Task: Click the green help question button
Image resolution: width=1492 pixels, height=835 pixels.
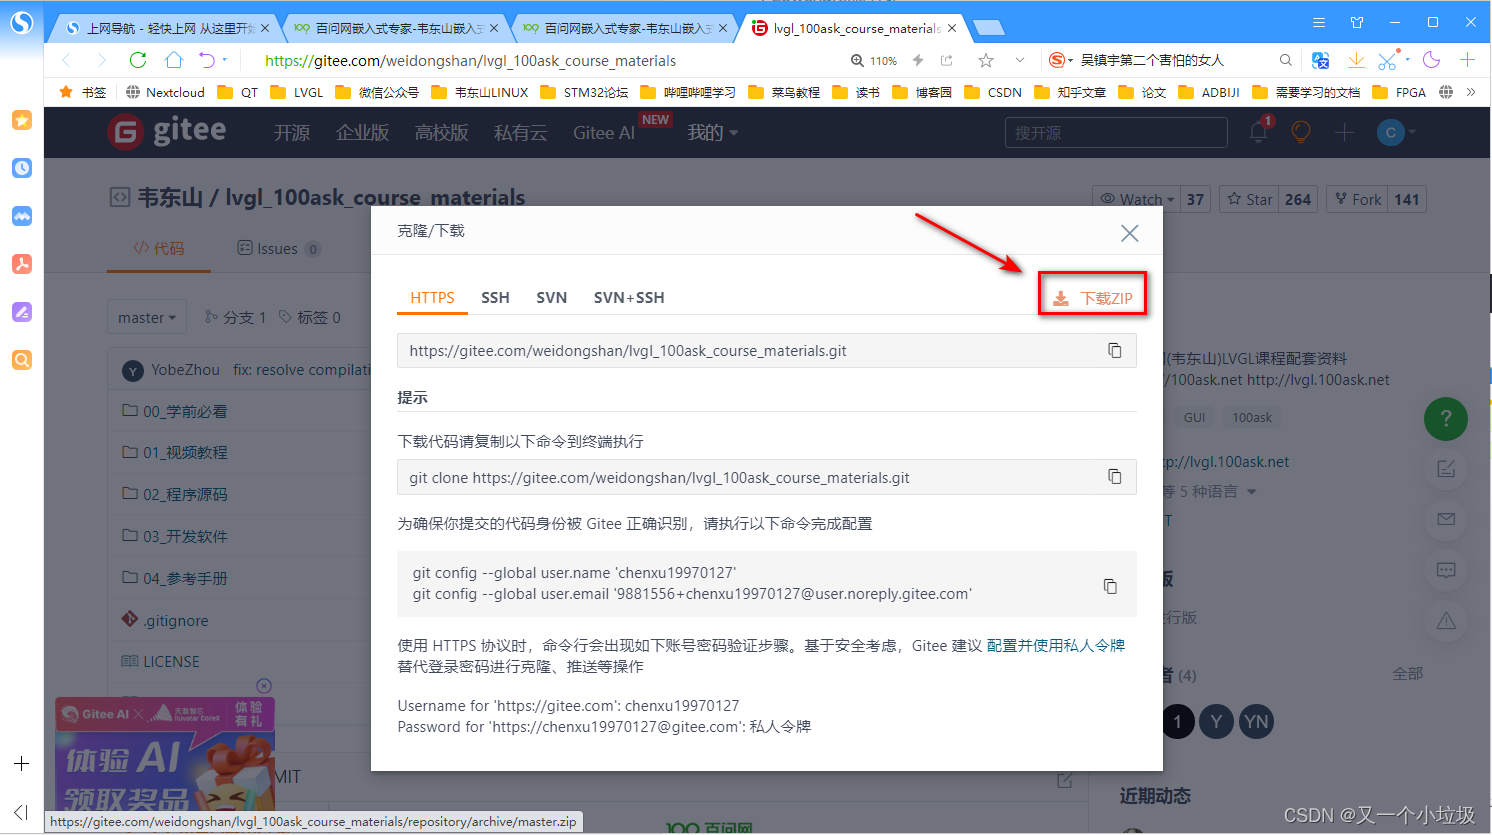Action: point(1445,418)
